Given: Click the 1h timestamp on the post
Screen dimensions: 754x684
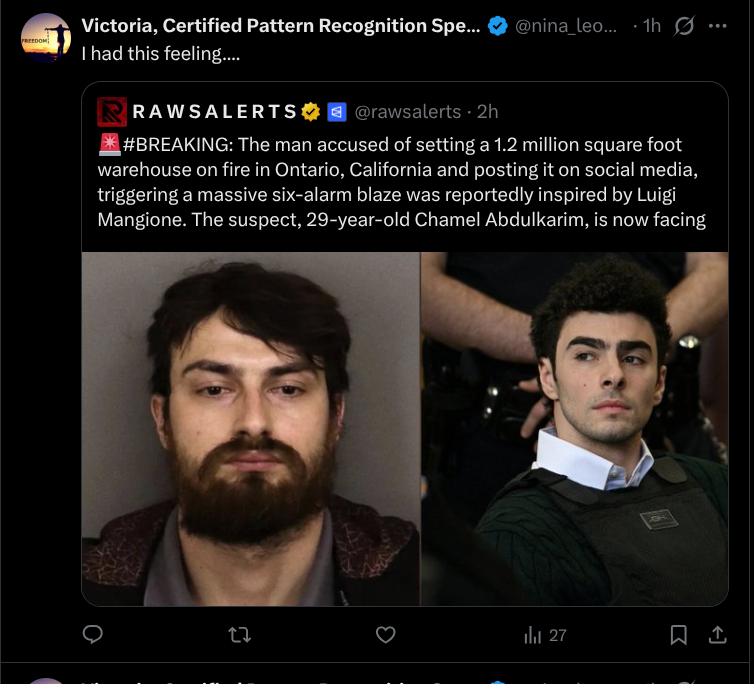Looking at the screenshot, I should 651,27.
